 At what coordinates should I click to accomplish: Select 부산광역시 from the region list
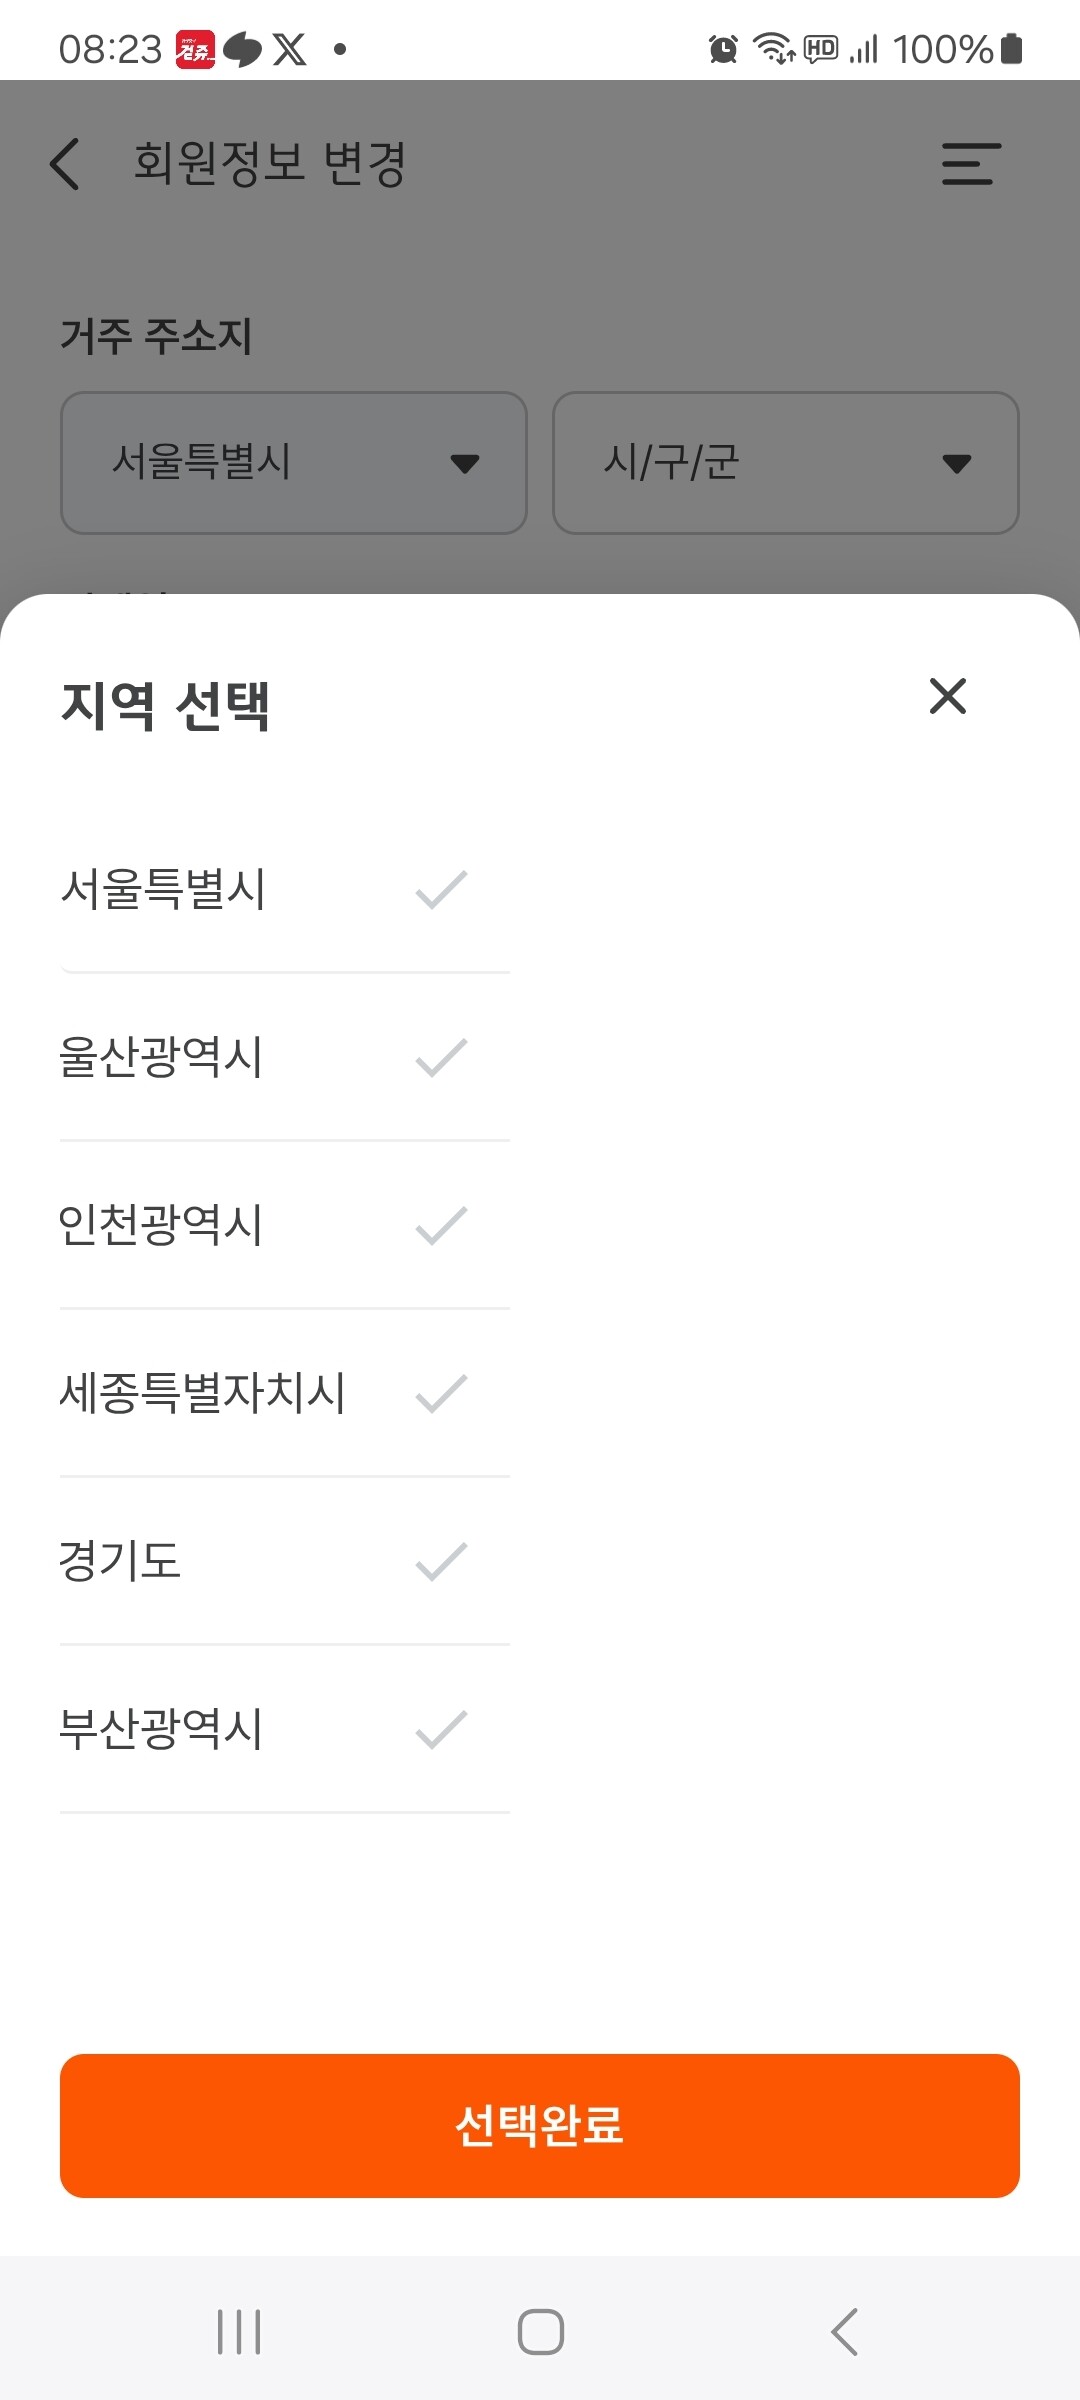(x=285, y=1729)
